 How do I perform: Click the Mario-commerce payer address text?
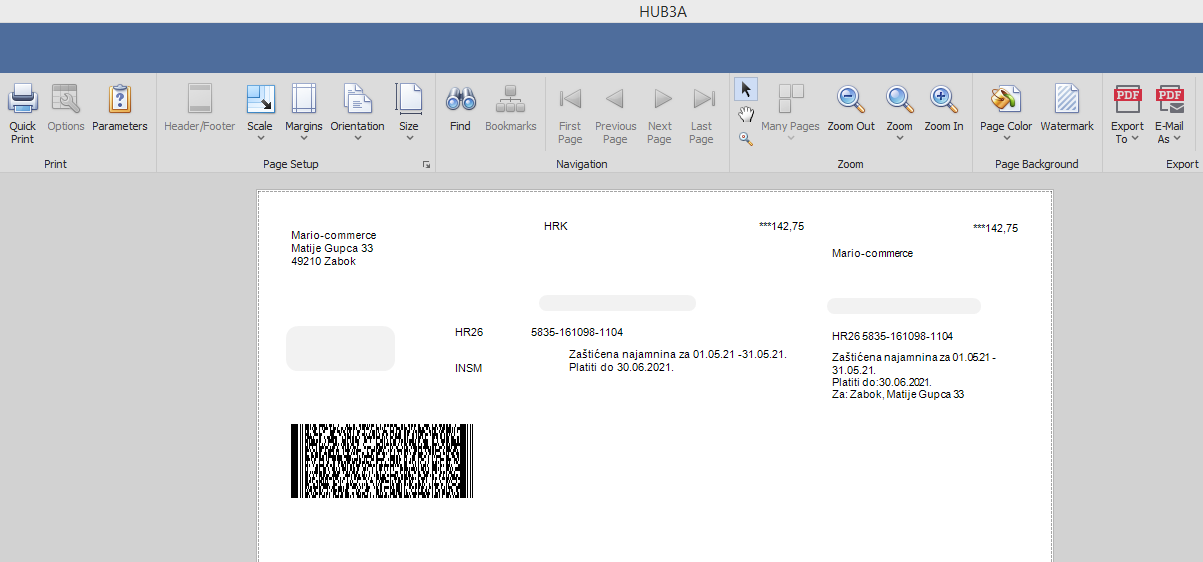pyautogui.click(x=333, y=248)
